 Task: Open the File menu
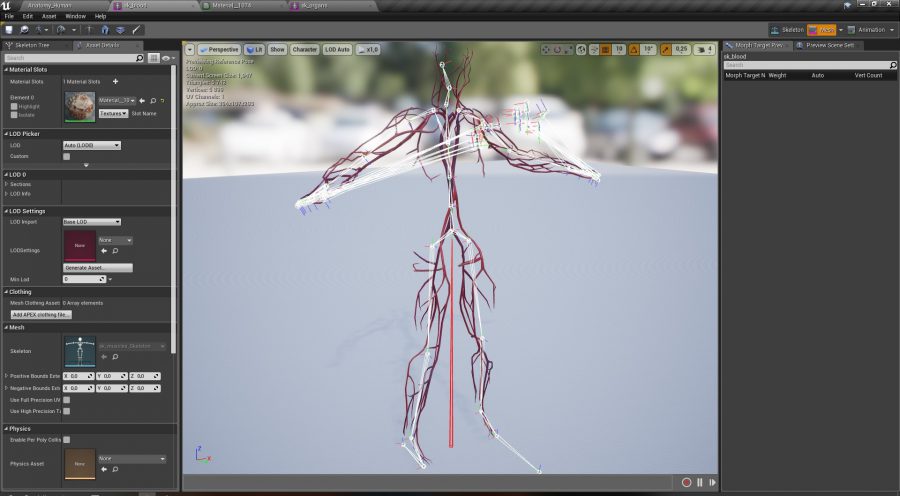(9, 16)
